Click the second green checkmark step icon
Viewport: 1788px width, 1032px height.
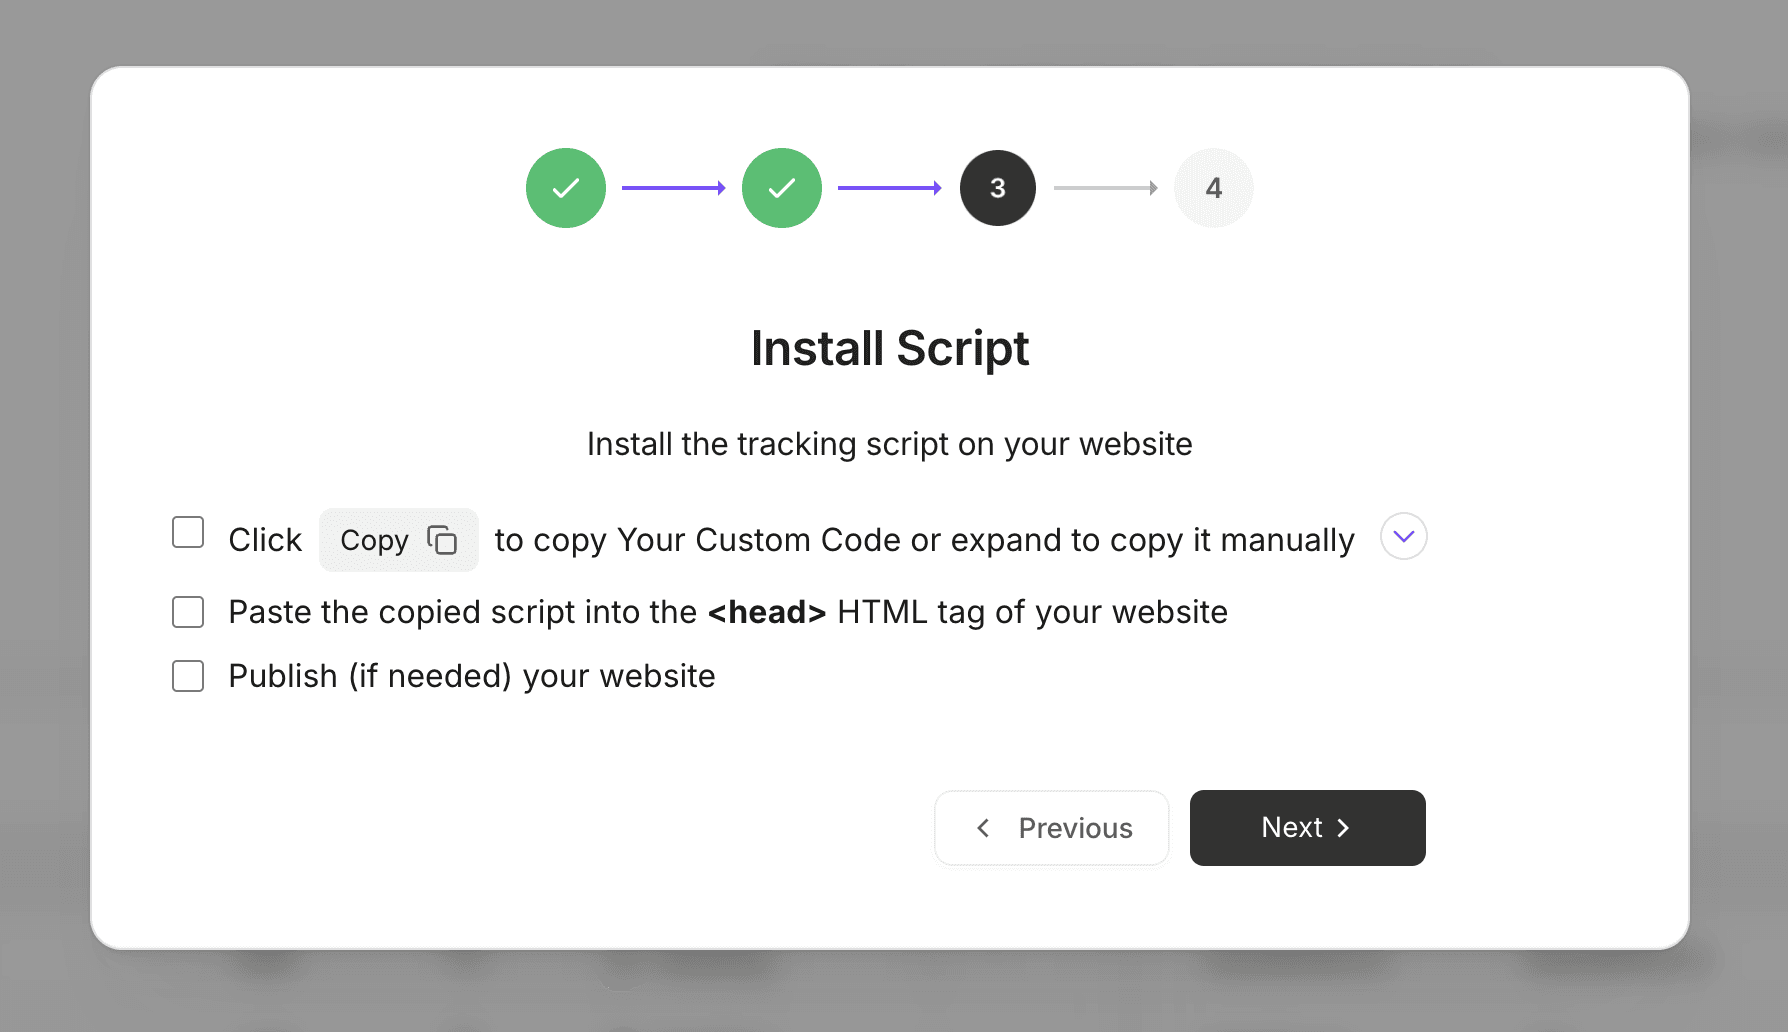(x=782, y=187)
